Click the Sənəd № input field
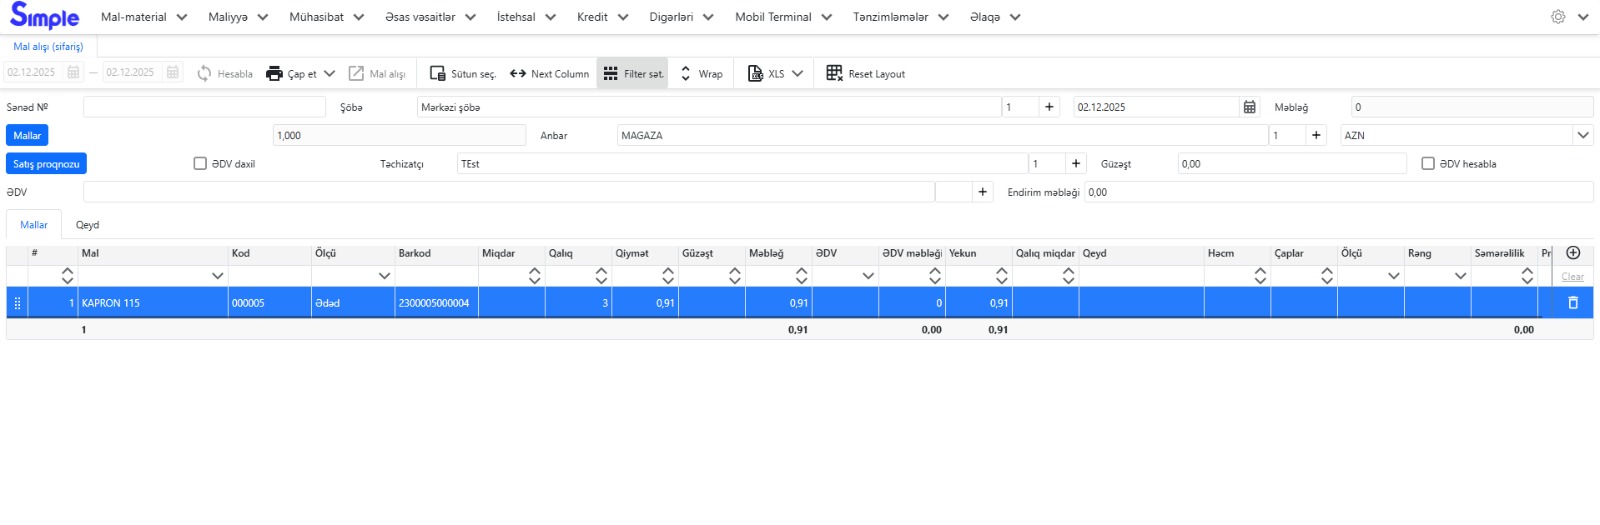The image size is (1600, 525). 204,107
